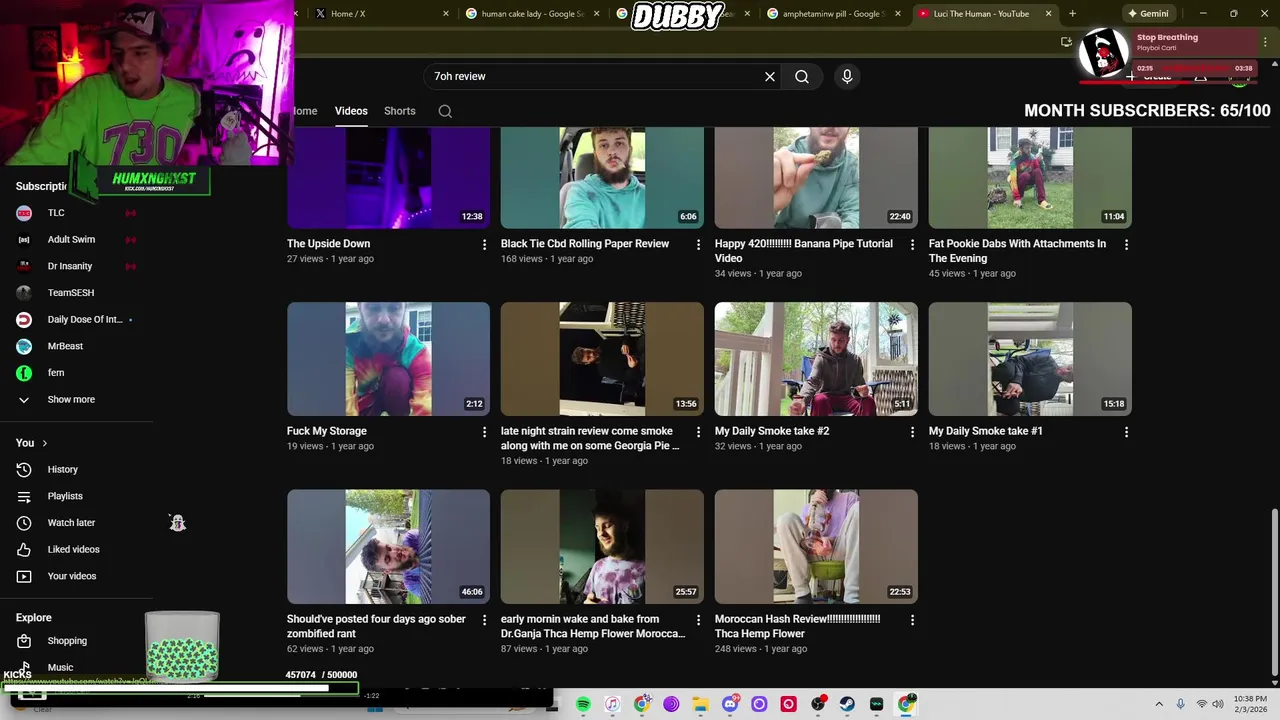Viewport: 1280px width, 720px height.
Task: Open Your videos page
Action: click(70, 576)
